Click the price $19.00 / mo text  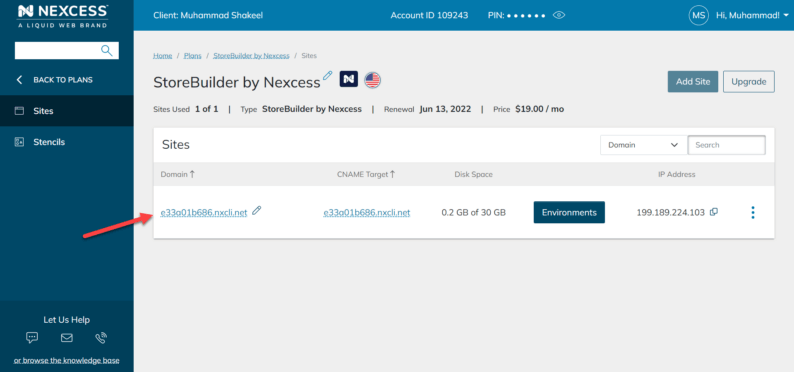[539, 109]
